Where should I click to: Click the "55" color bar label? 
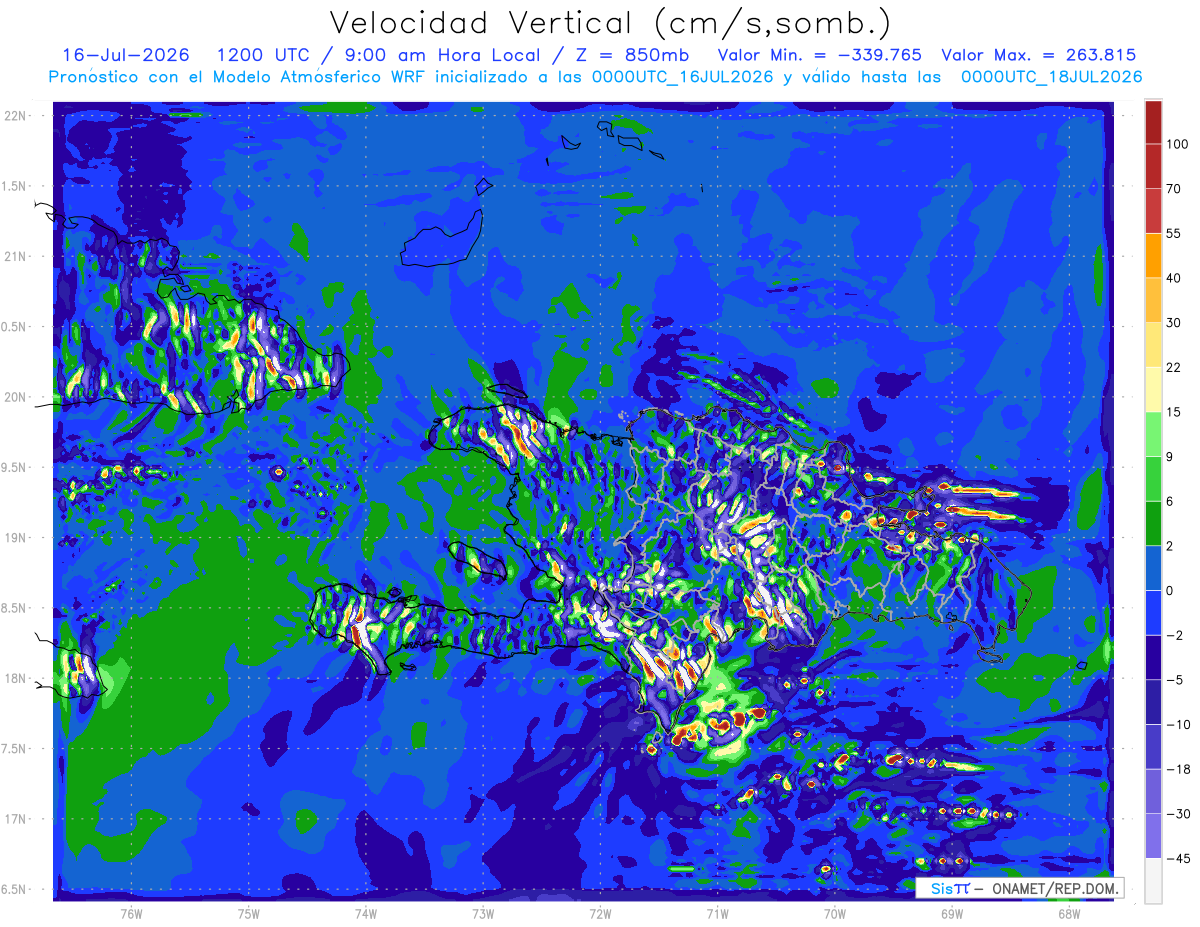(1174, 233)
